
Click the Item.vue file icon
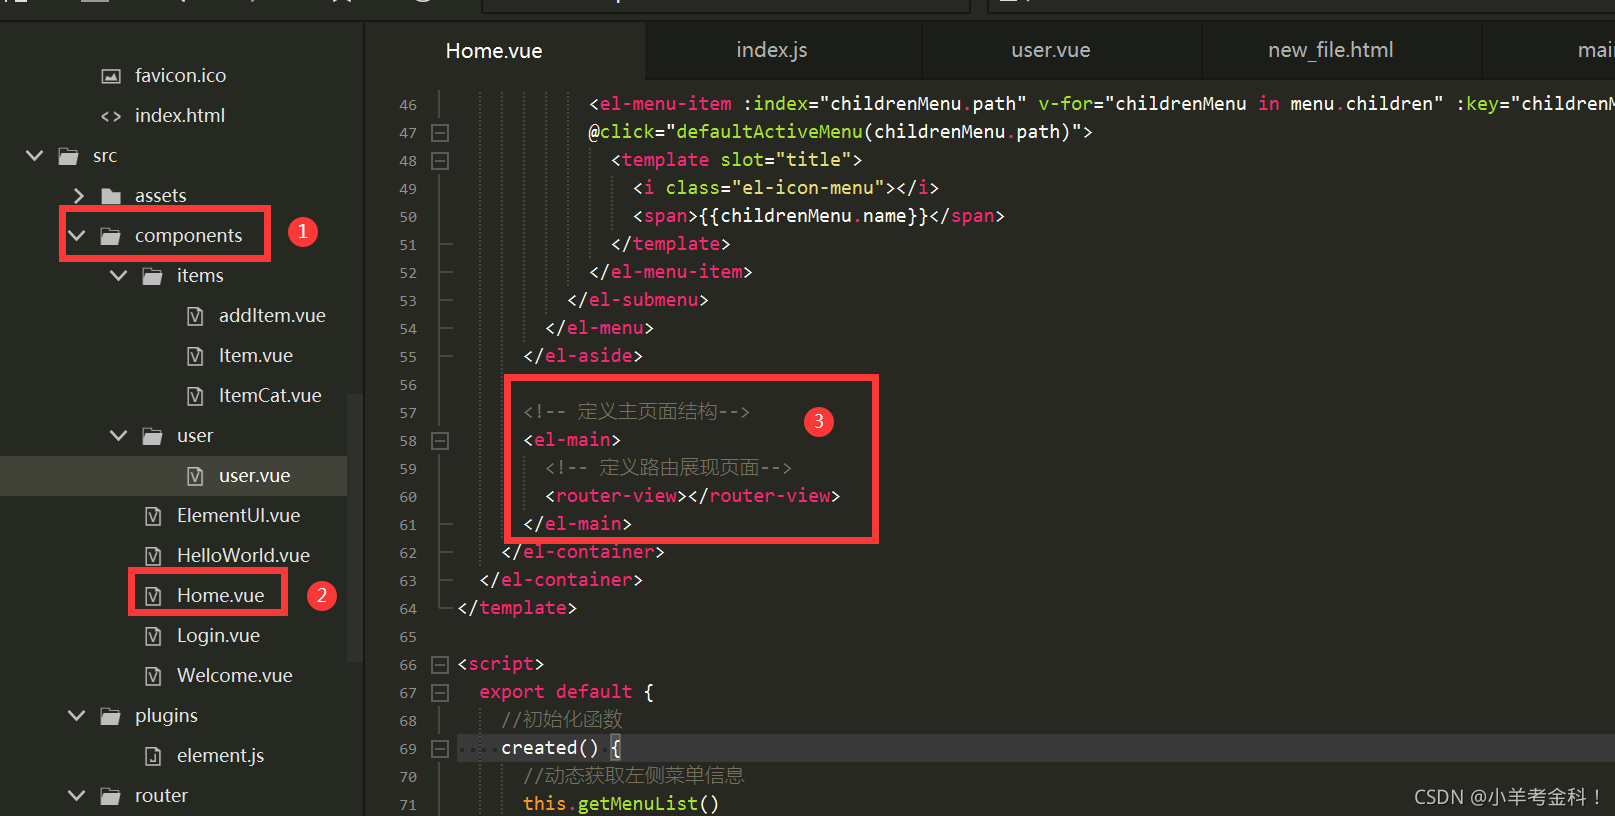(x=195, y=356)
